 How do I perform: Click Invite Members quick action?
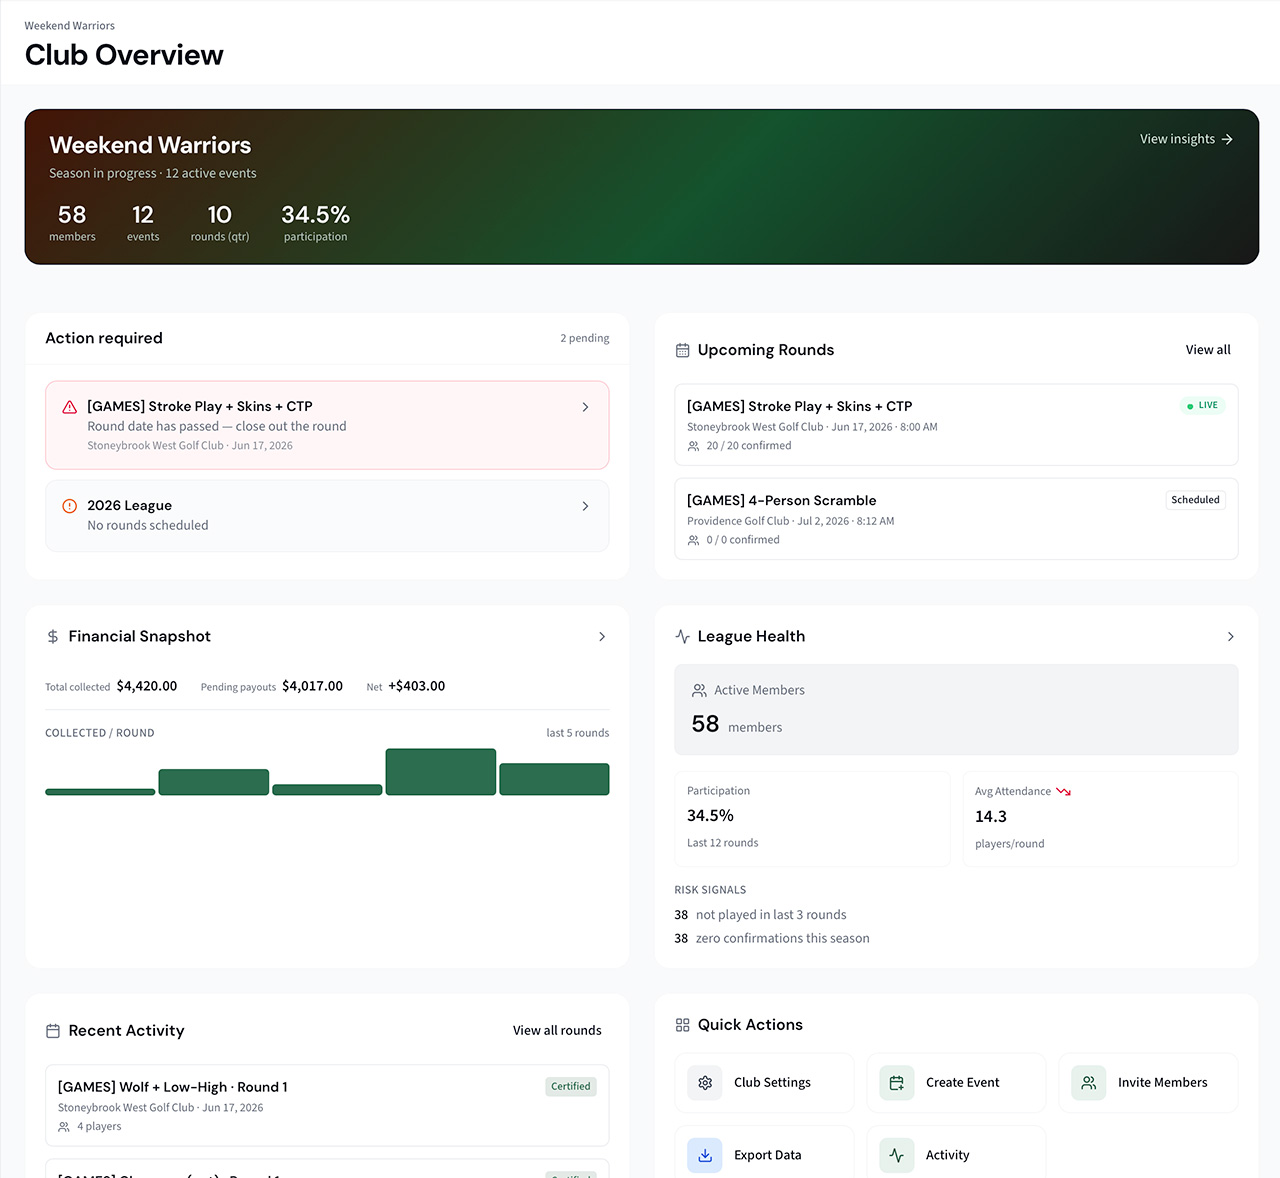point(1148,1083)
